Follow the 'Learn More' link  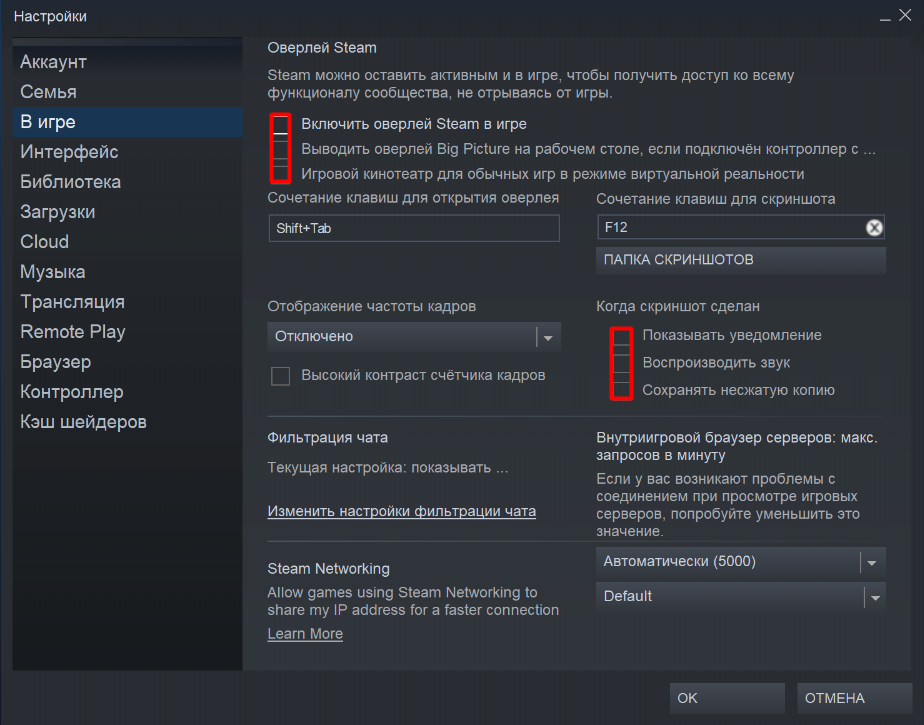[305, 634]
